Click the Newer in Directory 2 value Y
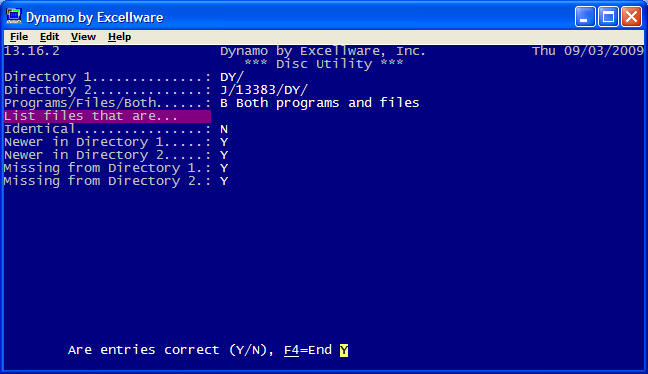 click(224, 155)
